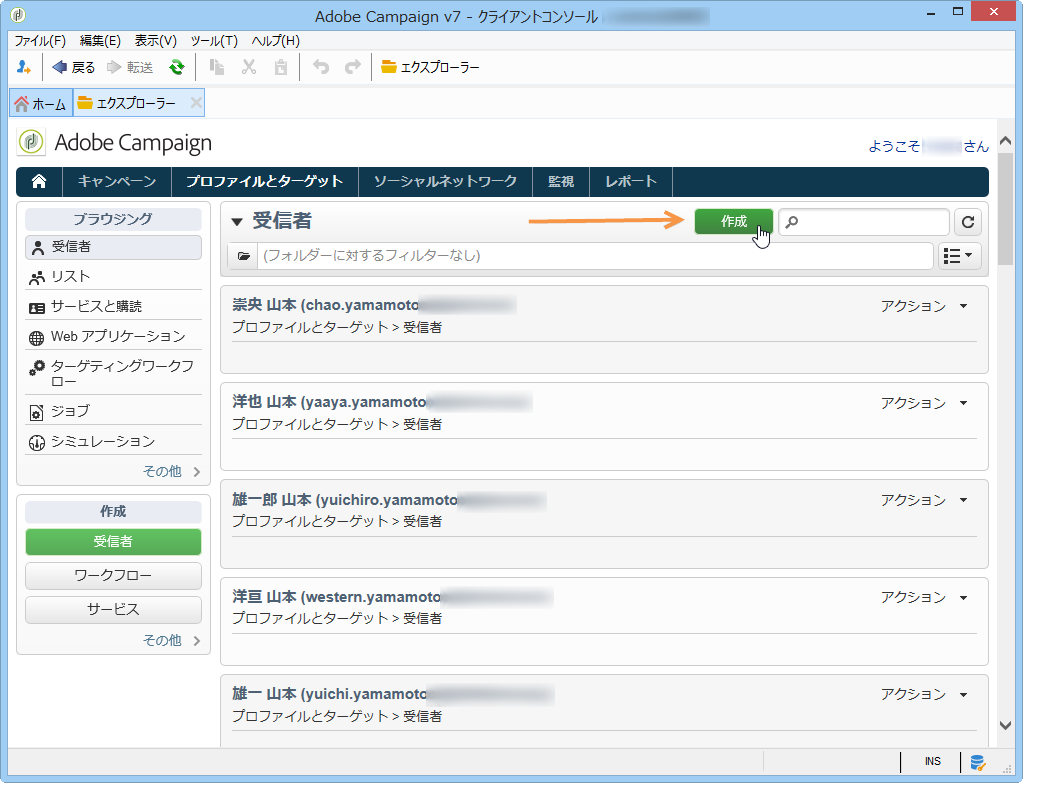
Task: Click the 転送 forward button
Action: 130,67
